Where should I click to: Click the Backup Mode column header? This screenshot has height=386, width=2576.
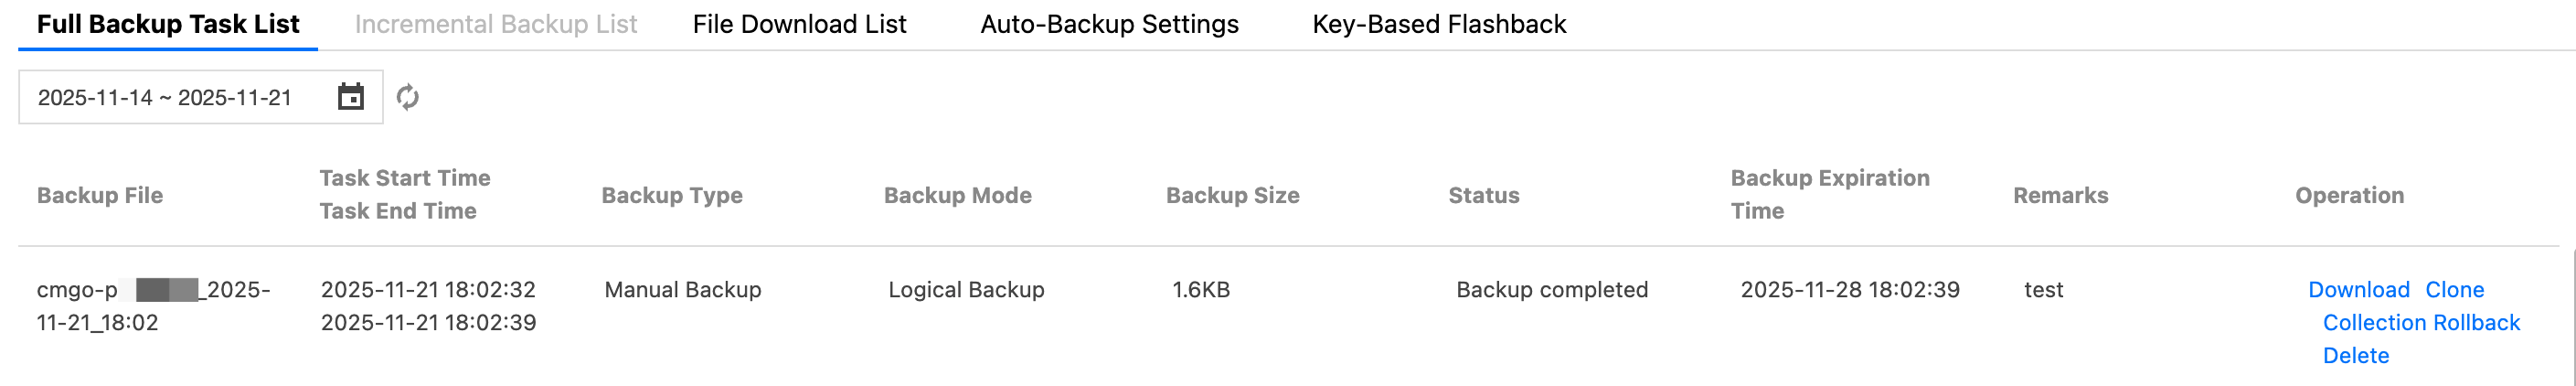[957, 195]
